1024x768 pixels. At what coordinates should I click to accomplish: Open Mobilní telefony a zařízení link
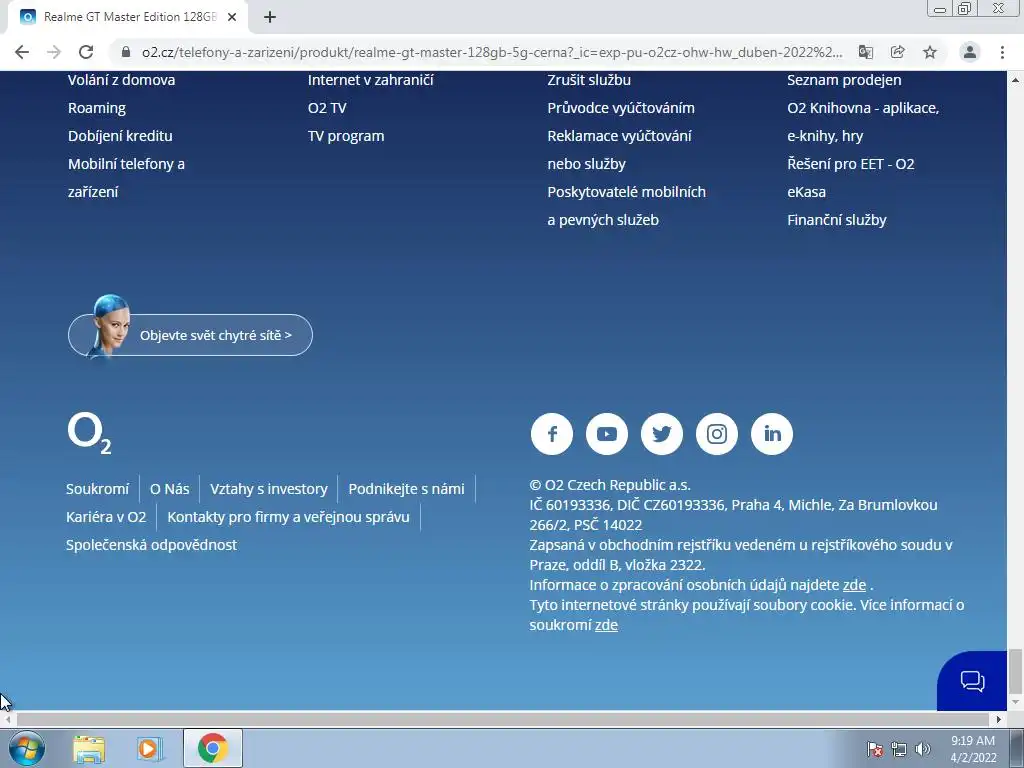coord(126,178)
